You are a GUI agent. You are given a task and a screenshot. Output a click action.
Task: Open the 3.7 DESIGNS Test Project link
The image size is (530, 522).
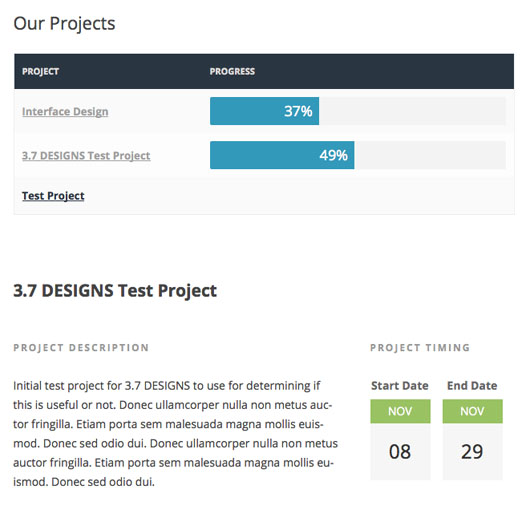pos(86,156)
